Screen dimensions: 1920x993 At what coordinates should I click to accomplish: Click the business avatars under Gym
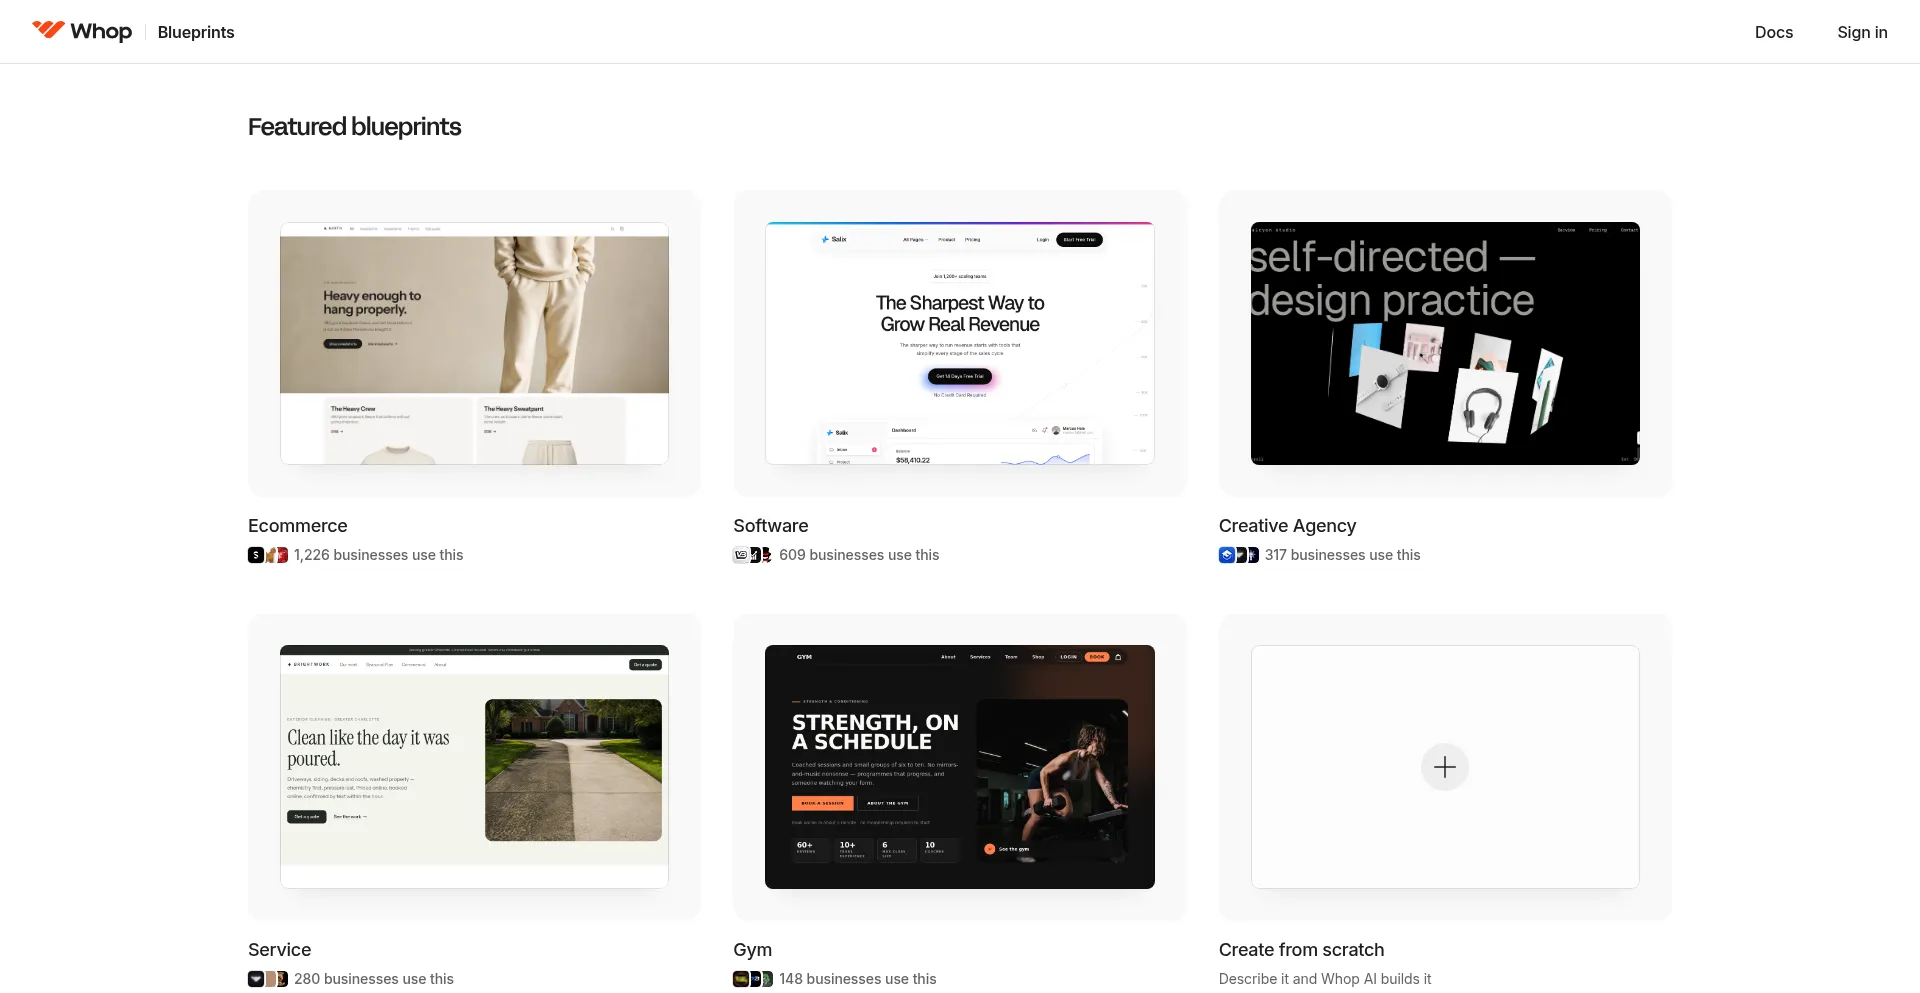tap(753, 979)
